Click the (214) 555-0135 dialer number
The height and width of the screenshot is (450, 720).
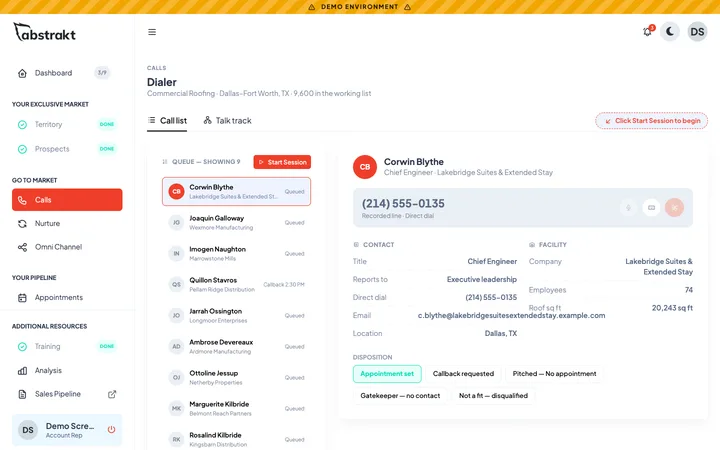(403, 203)
